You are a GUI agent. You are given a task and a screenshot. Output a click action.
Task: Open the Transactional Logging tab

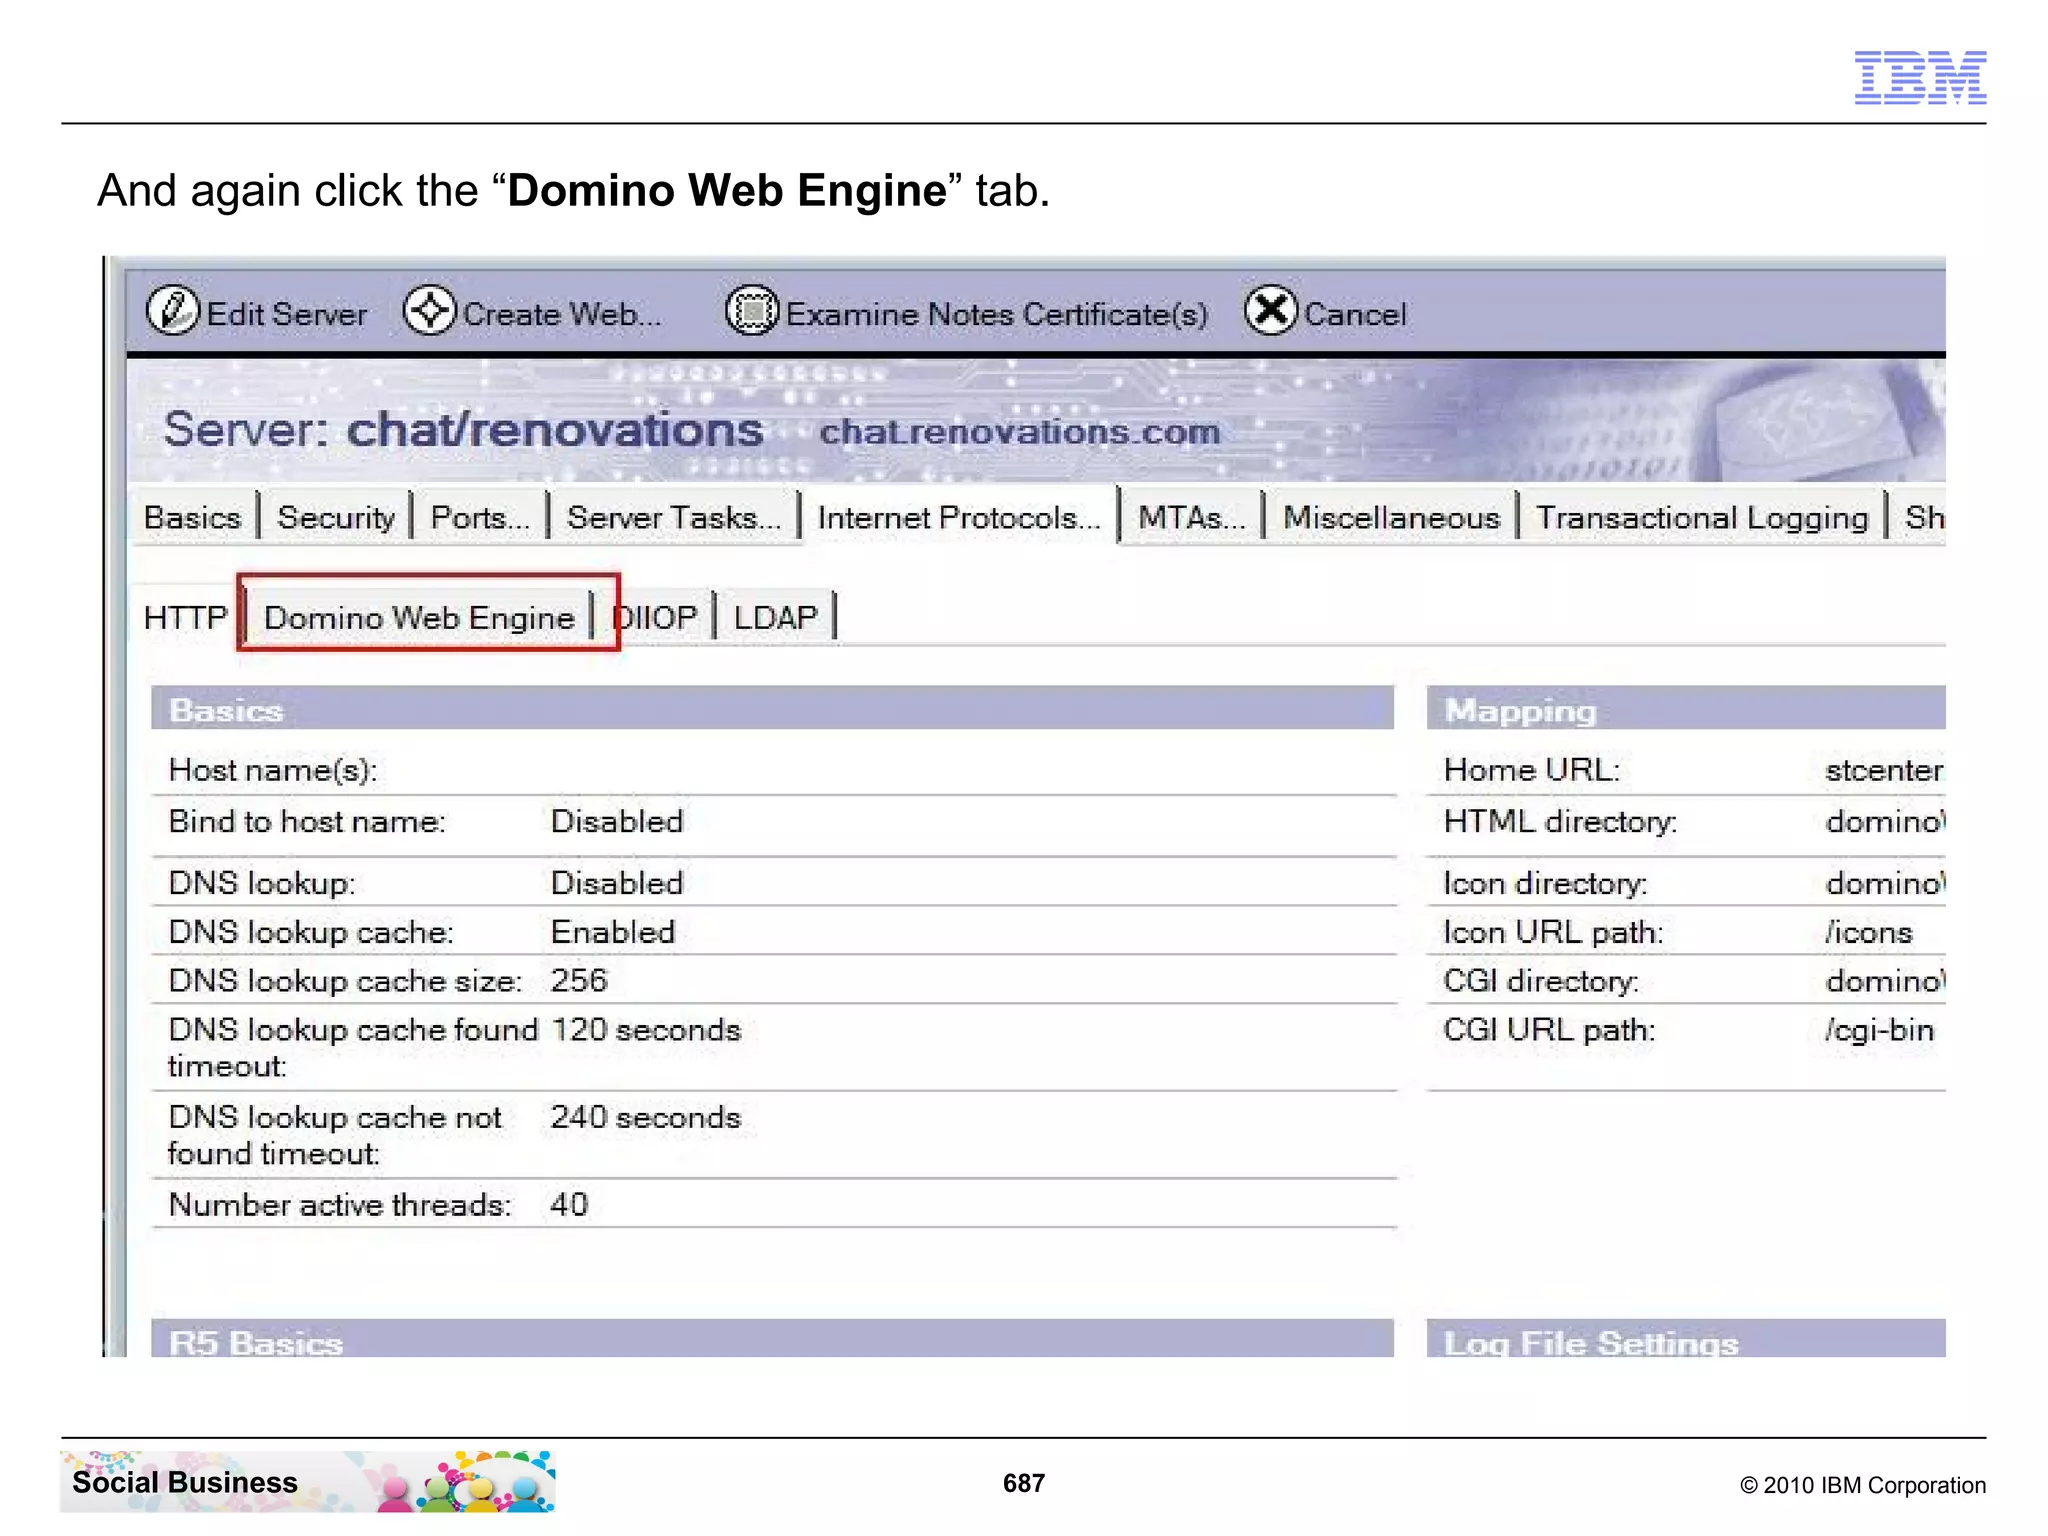[x=1702, y=518]
